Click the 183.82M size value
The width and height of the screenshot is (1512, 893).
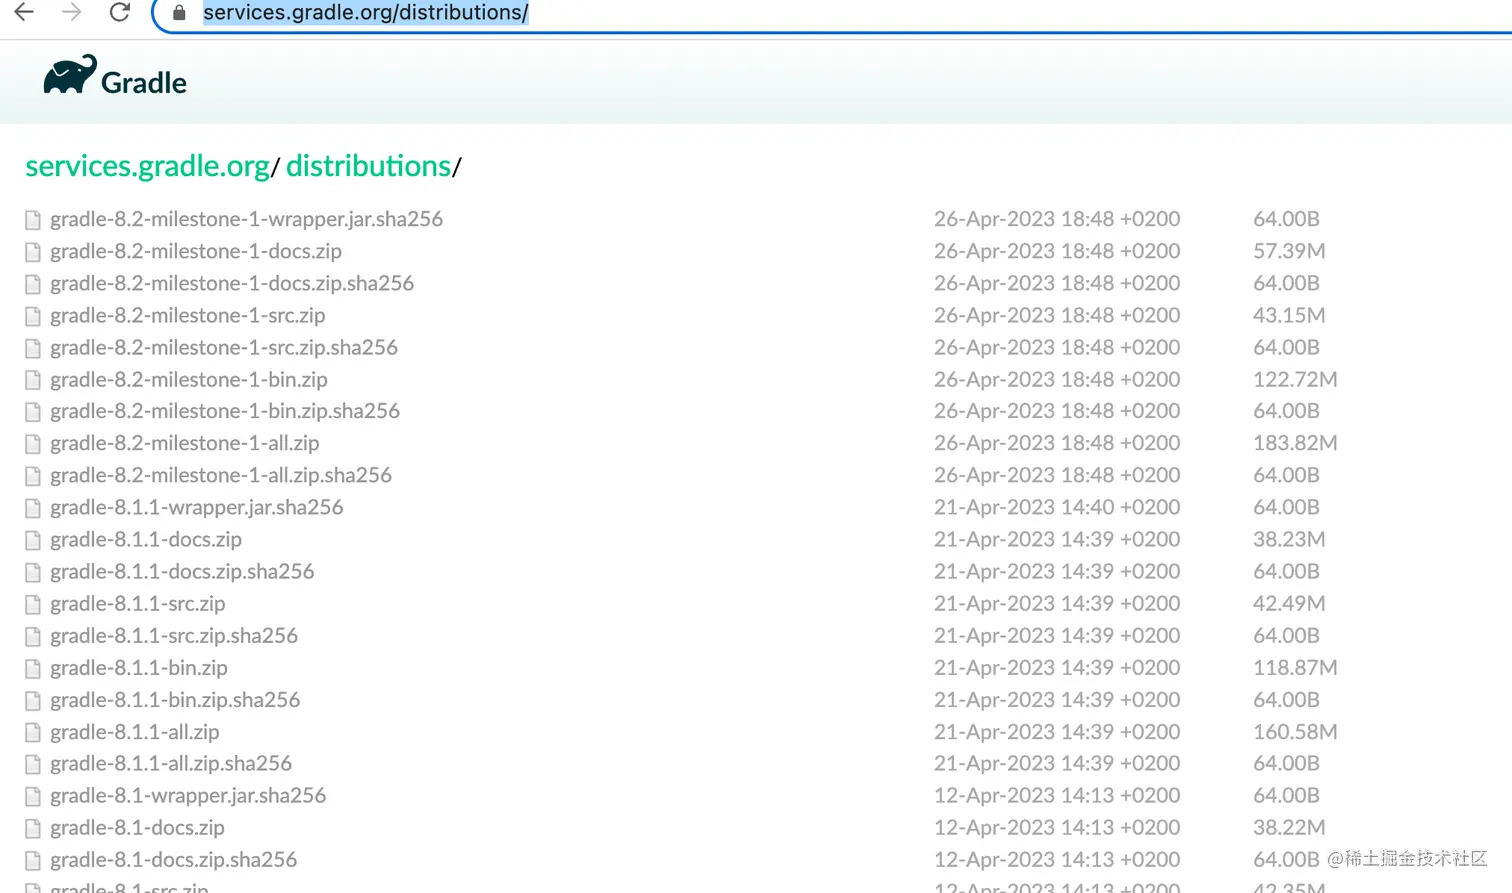[x=1295, y=443]
